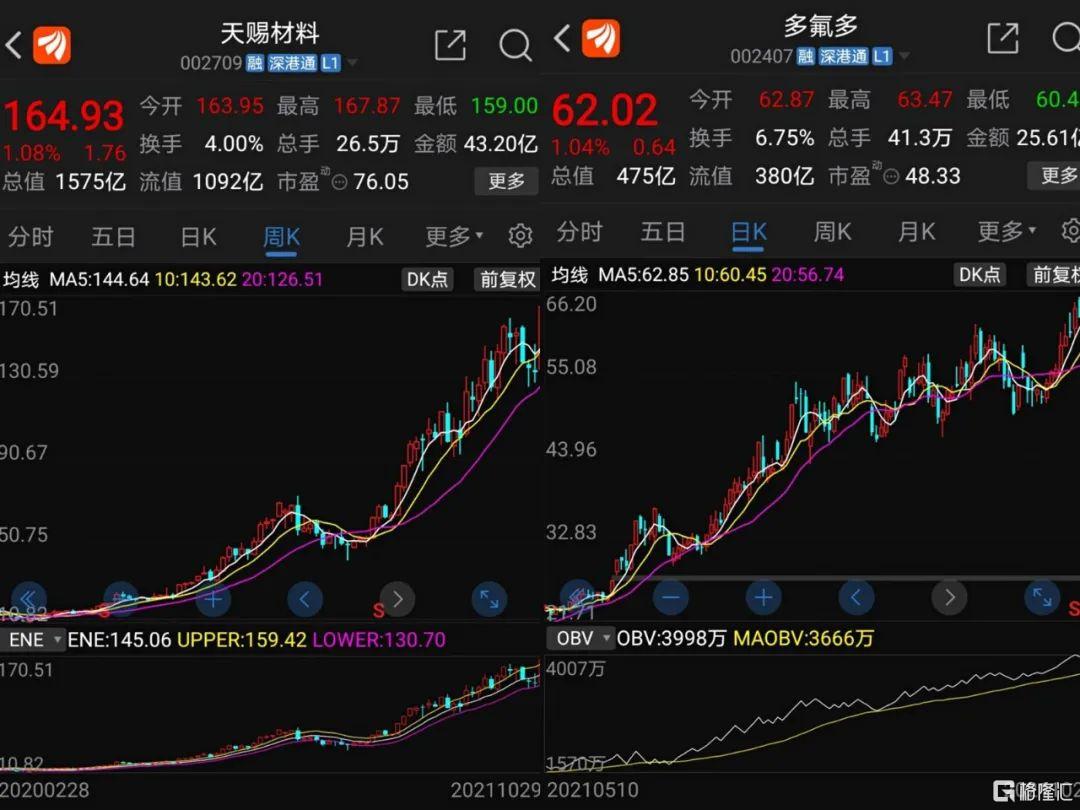Viewport: 1080px width, 810px height.
Task: Switch 前复权 price adjustment on 天赐材料
Action: pos(507,279)
